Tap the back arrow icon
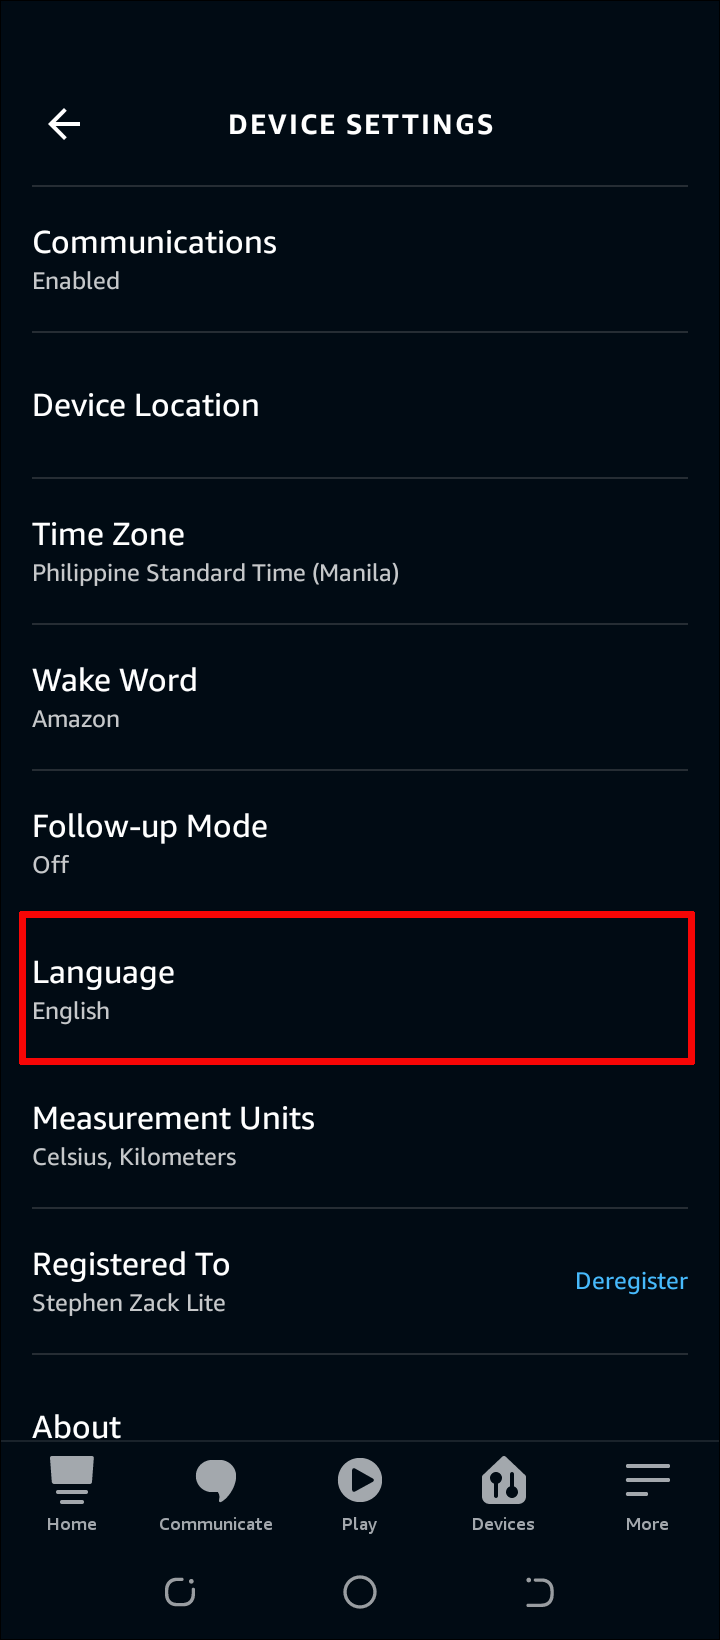720x1640 pixels. (x=64, y=124)
